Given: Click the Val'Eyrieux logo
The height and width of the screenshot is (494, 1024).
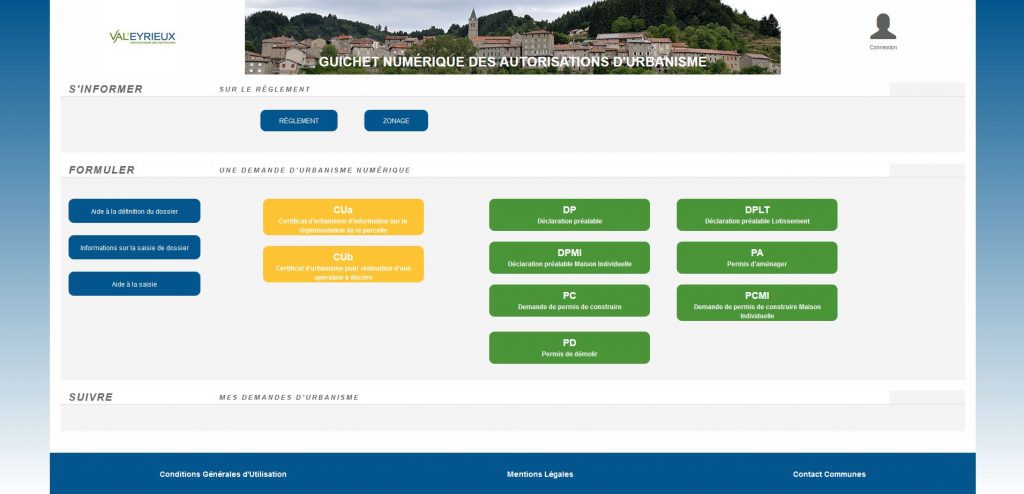Looking at the screenshot, I should point(142,38).
